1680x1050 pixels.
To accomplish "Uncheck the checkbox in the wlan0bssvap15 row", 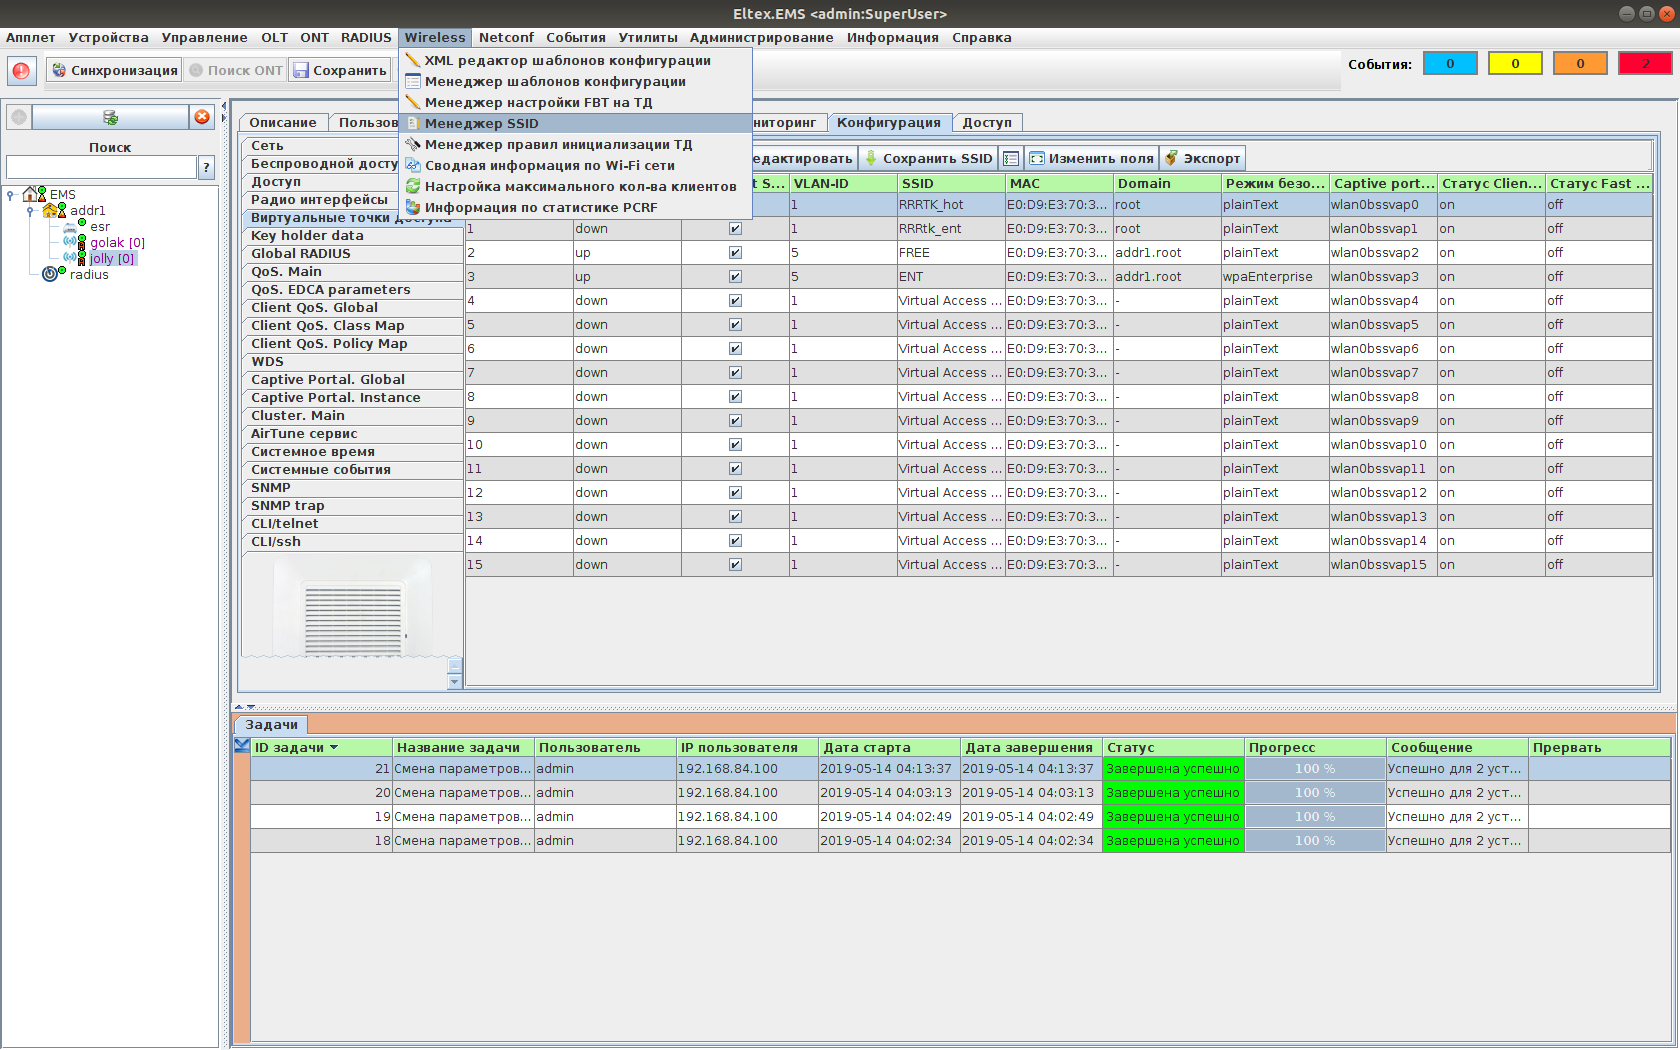I will pyautogui.click(x=735, y=565).
